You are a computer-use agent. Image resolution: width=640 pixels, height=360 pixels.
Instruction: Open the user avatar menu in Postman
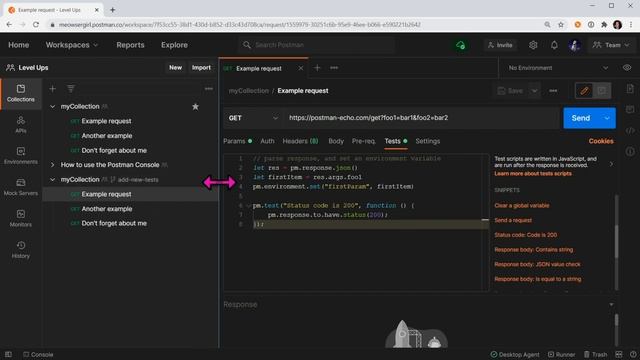(574, 45)
